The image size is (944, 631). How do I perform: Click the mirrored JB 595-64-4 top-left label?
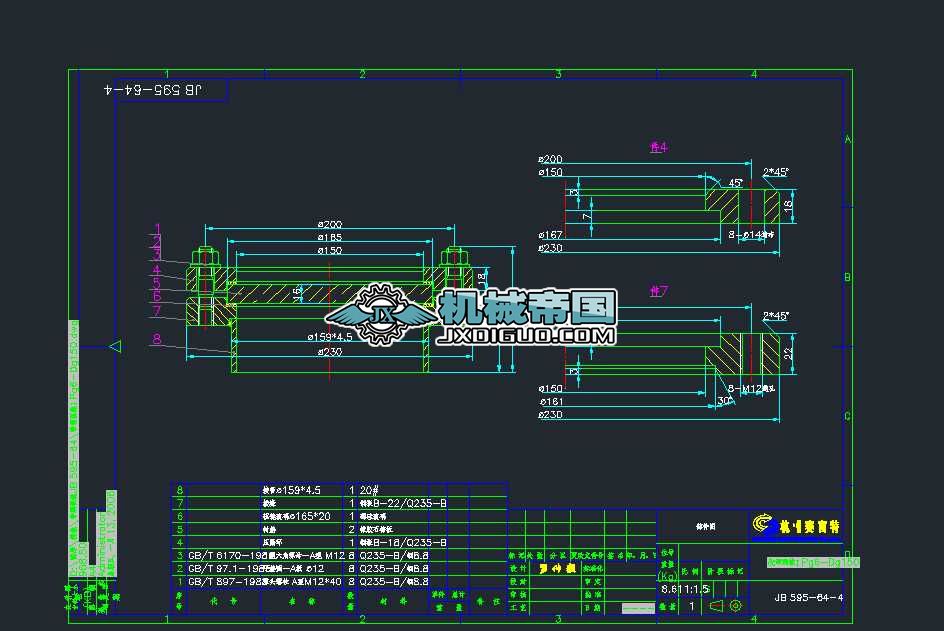tap(153, 90)
